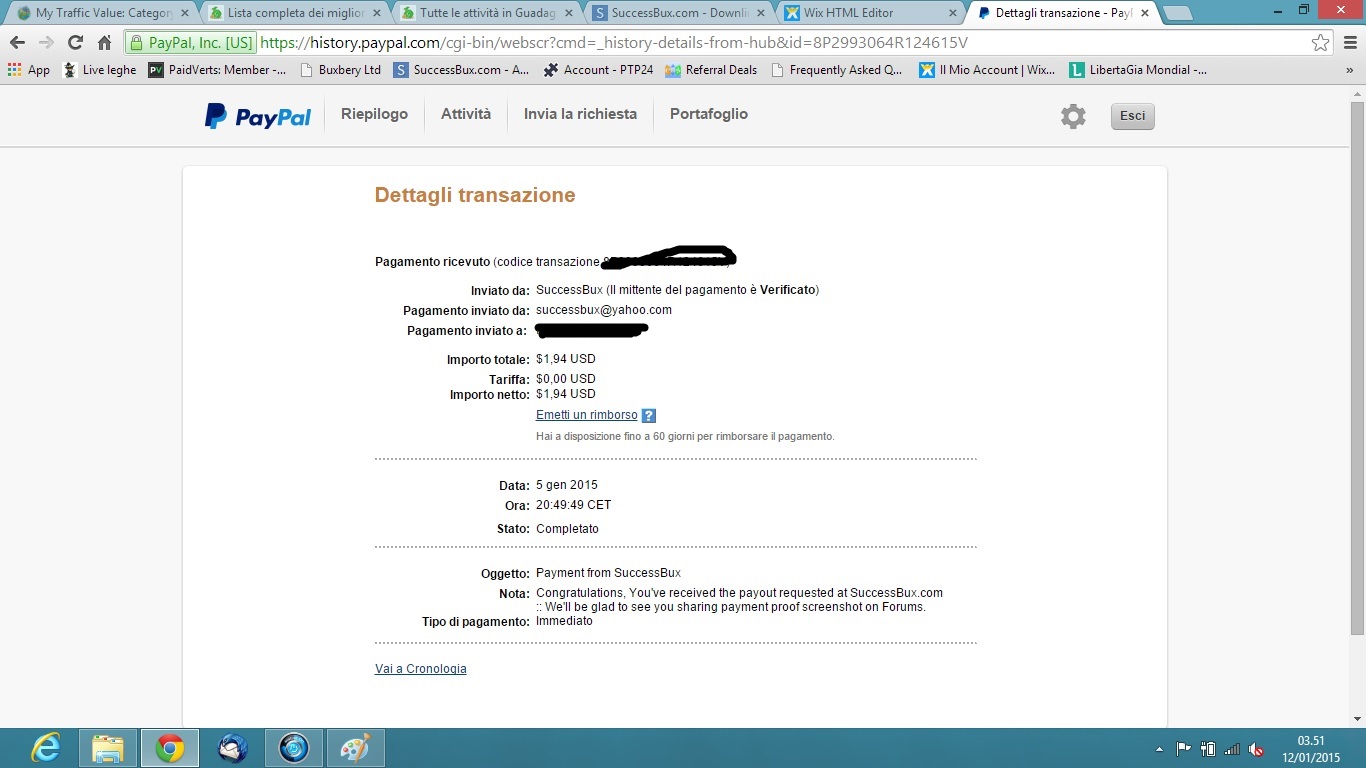Open Il Mio Account Wix bookmark
Screen dimensions: 1366x768
[987, 70]
